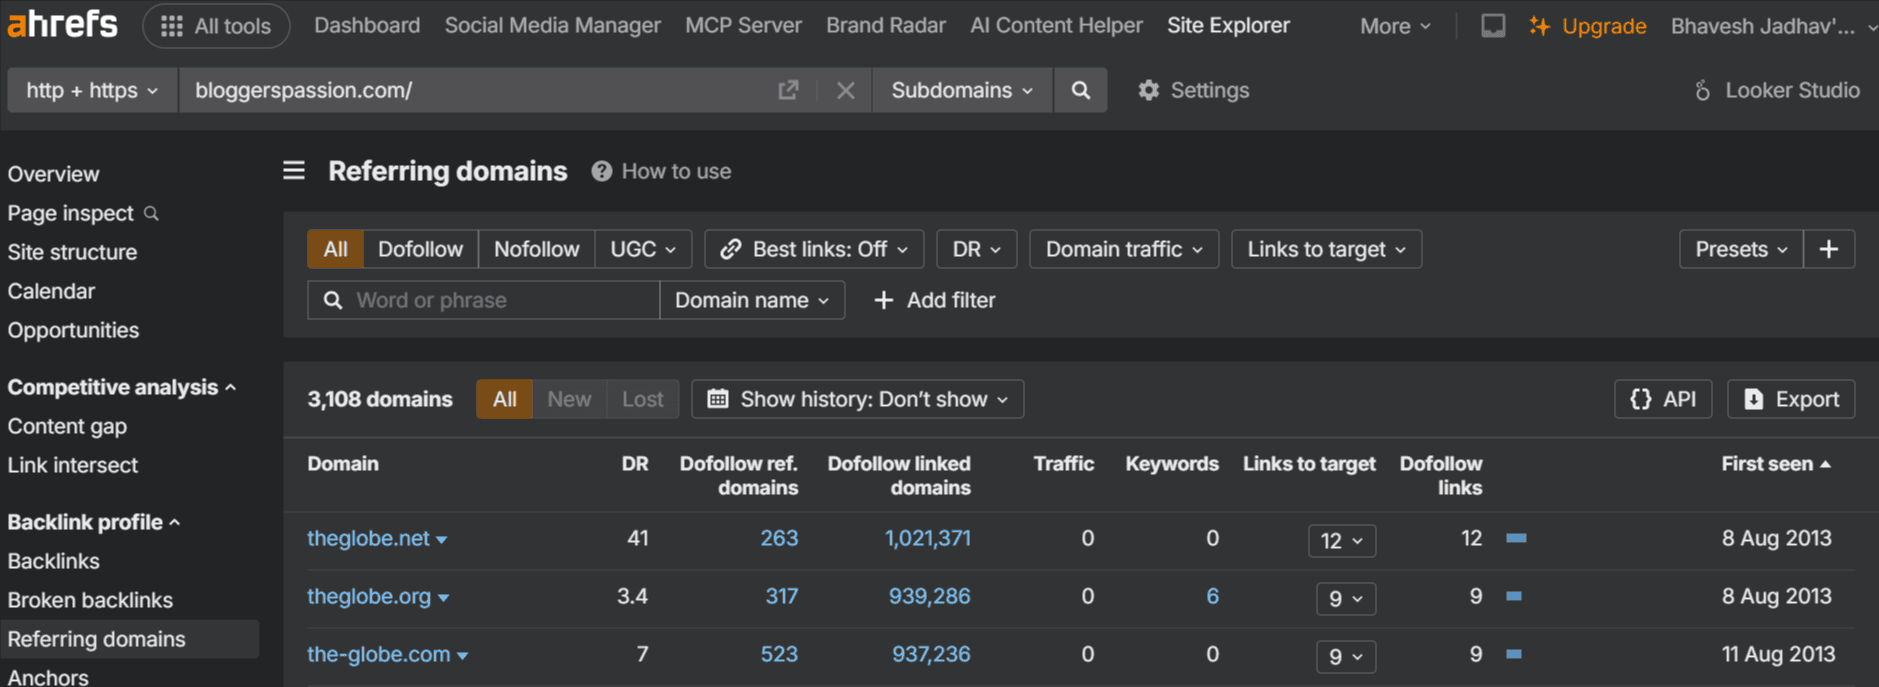This screenshot has width=1879, height=687.
Task: Open the Presets dropdown
Action: click(1741, 249)
